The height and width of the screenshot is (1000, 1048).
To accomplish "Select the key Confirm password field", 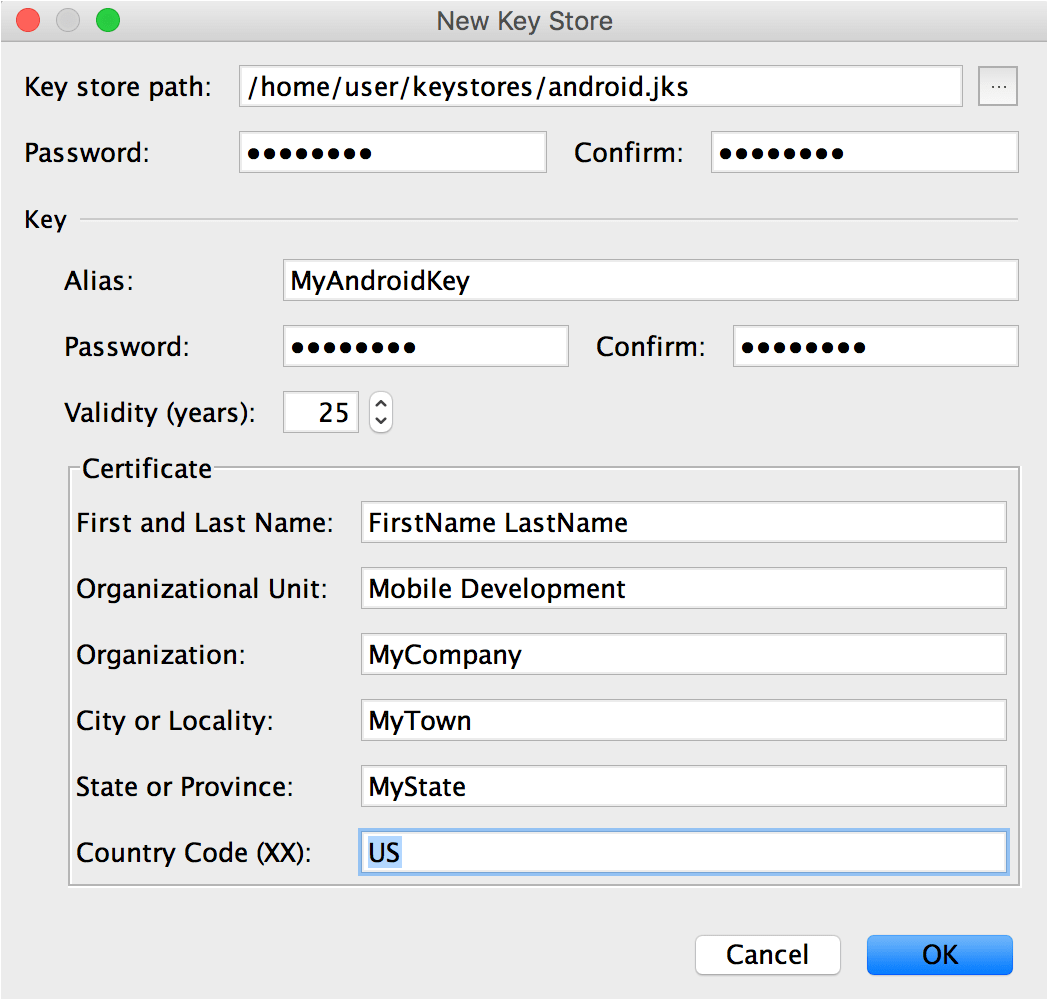I will click(876, 346).
